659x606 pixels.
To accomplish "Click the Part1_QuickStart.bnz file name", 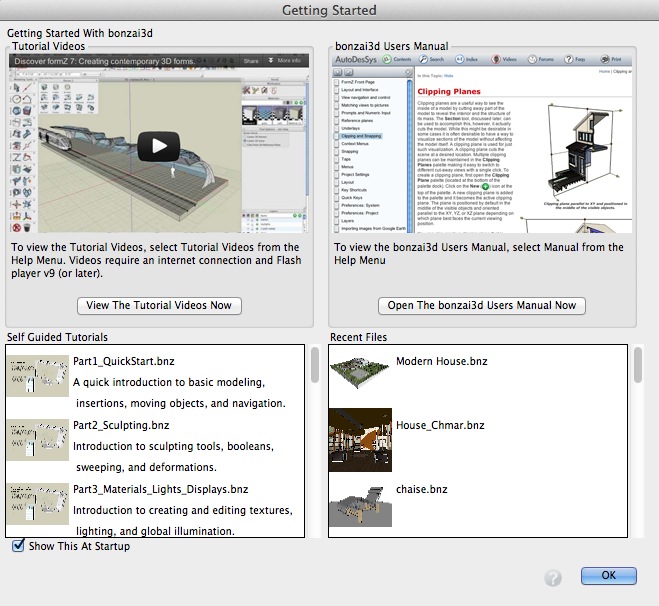I will tap(124, 361).
